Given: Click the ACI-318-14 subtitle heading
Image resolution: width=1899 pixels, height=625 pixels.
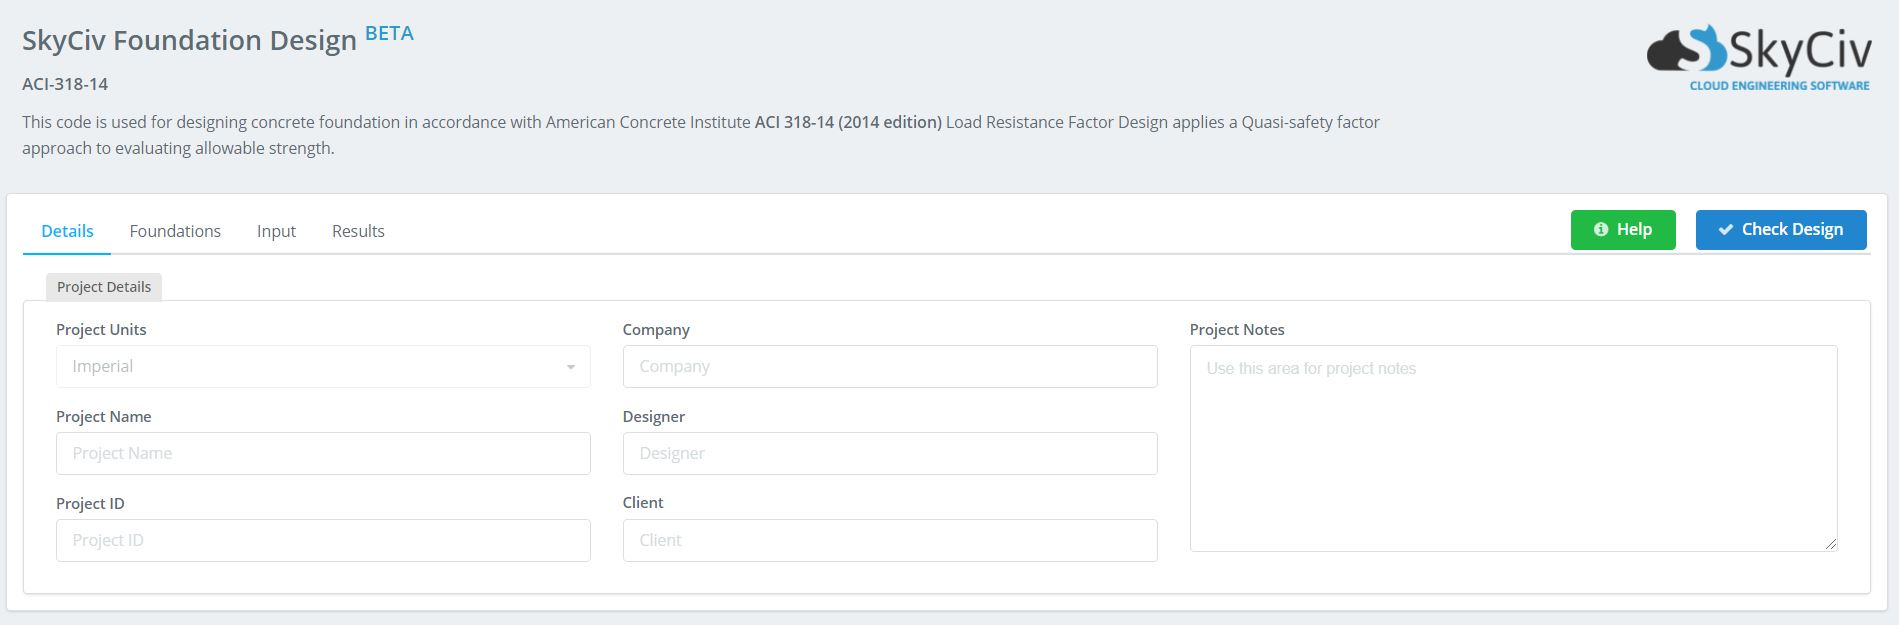Looking at the screenshot, I should 65,84.
